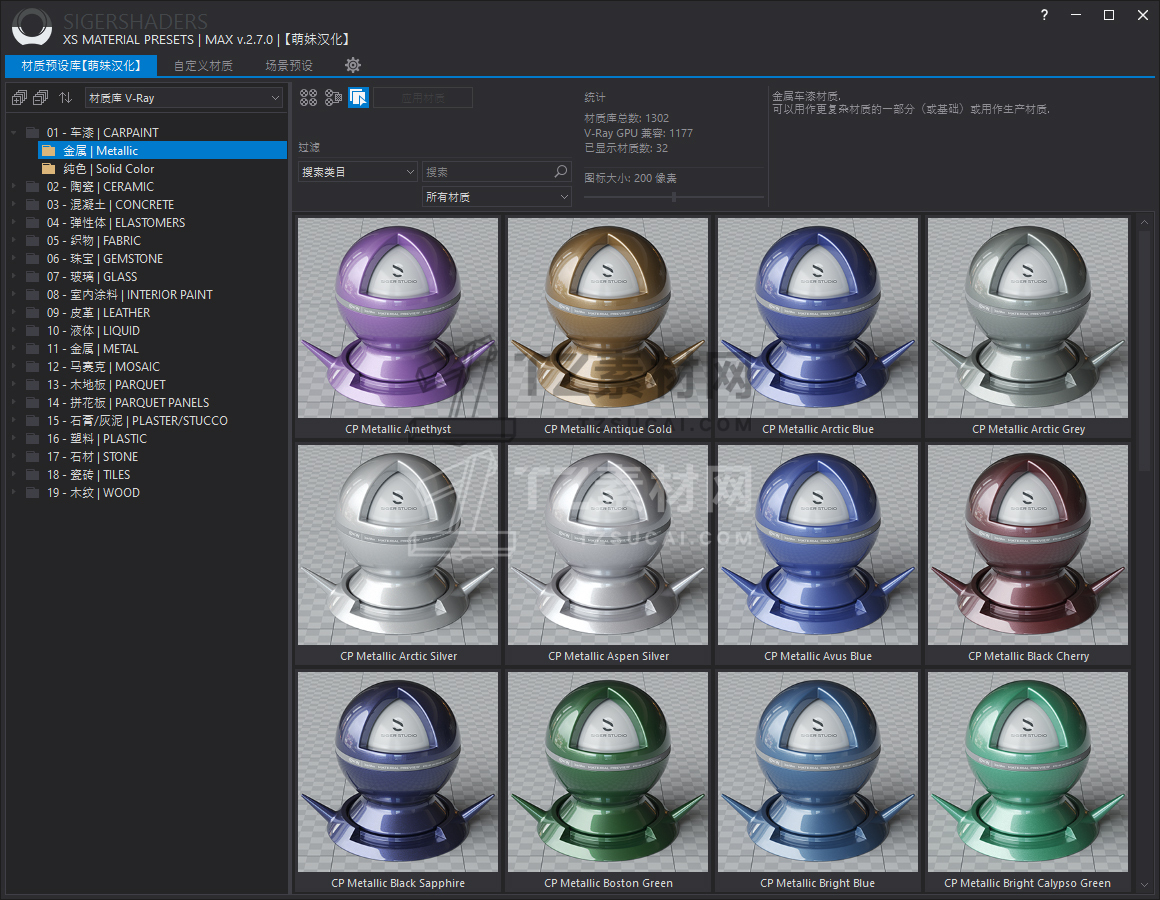This screenshot has height=900, width=1160.
Task: Click the folder icon of 05 FABRIC
Action: point(32,241)
